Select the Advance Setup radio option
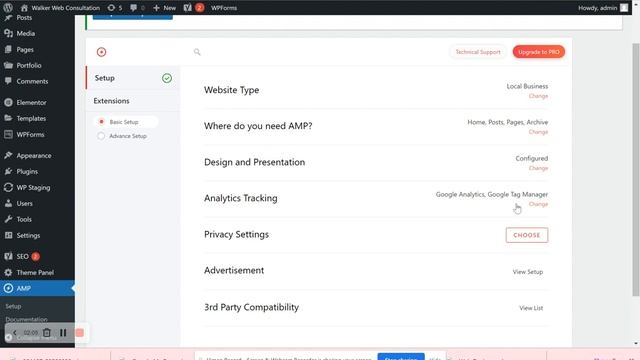The image size is (640, 360). tap(101, 136)
